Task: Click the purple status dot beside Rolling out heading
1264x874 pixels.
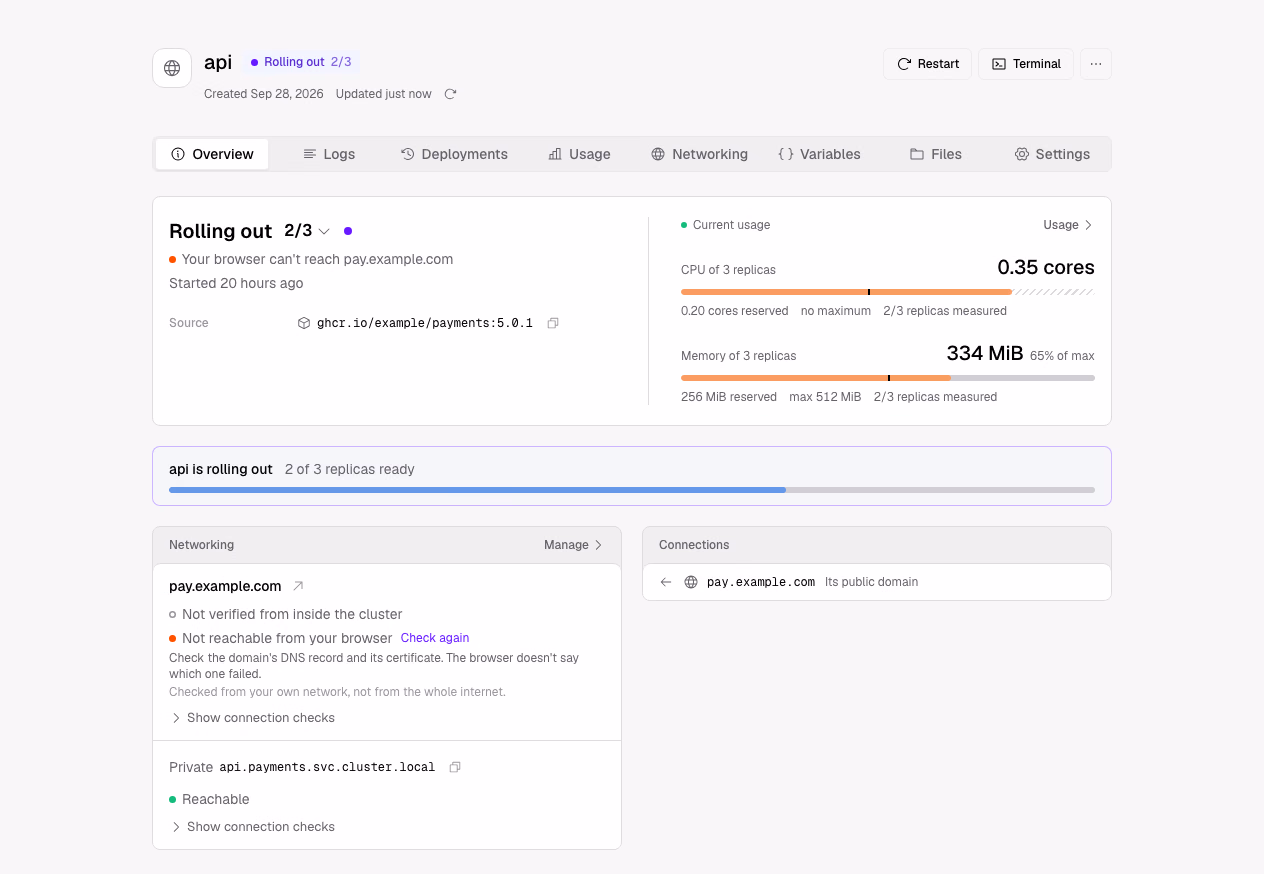Action: [x=348, y=231]
